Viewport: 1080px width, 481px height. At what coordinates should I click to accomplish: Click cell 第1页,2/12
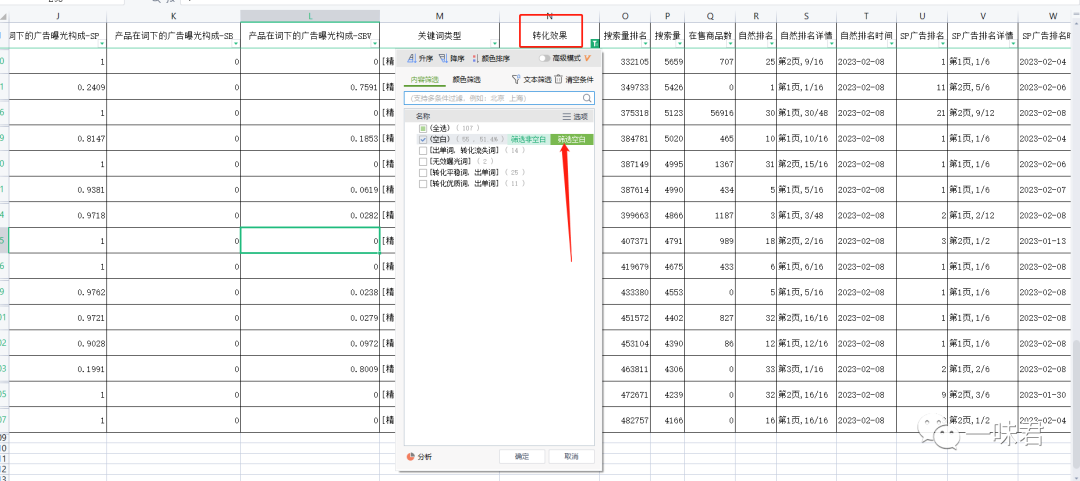coord(982,215)
